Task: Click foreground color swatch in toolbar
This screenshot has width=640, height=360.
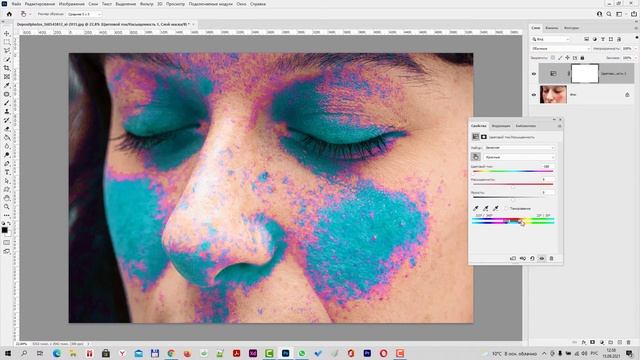Action: pyautogui.click(x=4, y=231)
